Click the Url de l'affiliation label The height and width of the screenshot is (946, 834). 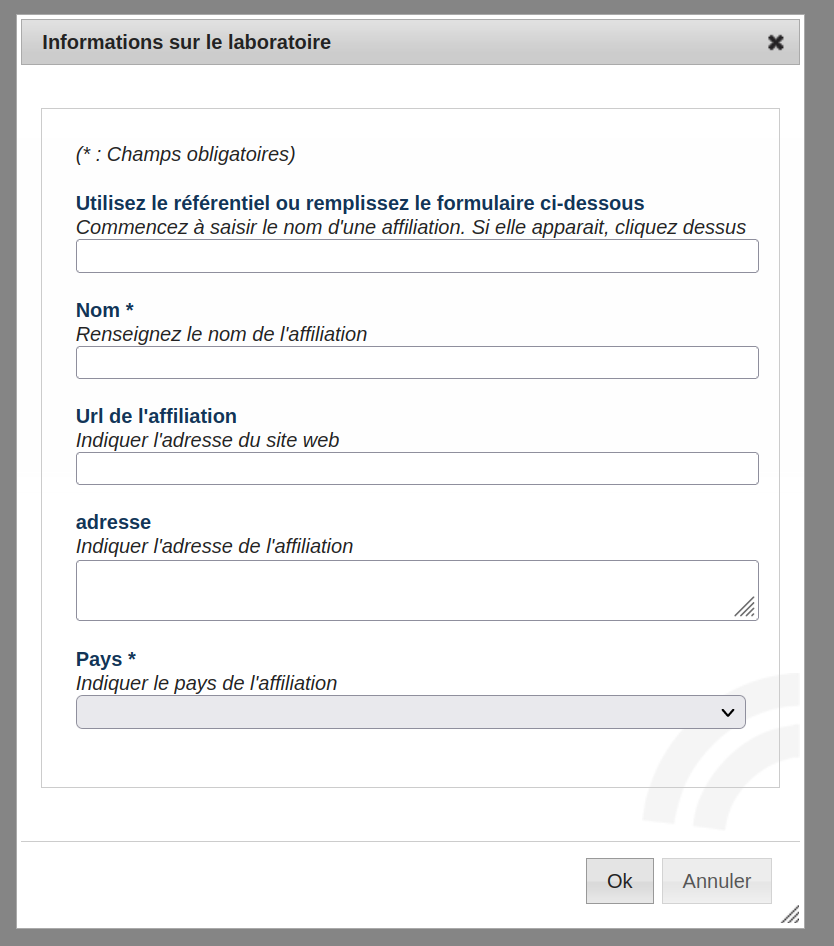click(156, 416)
